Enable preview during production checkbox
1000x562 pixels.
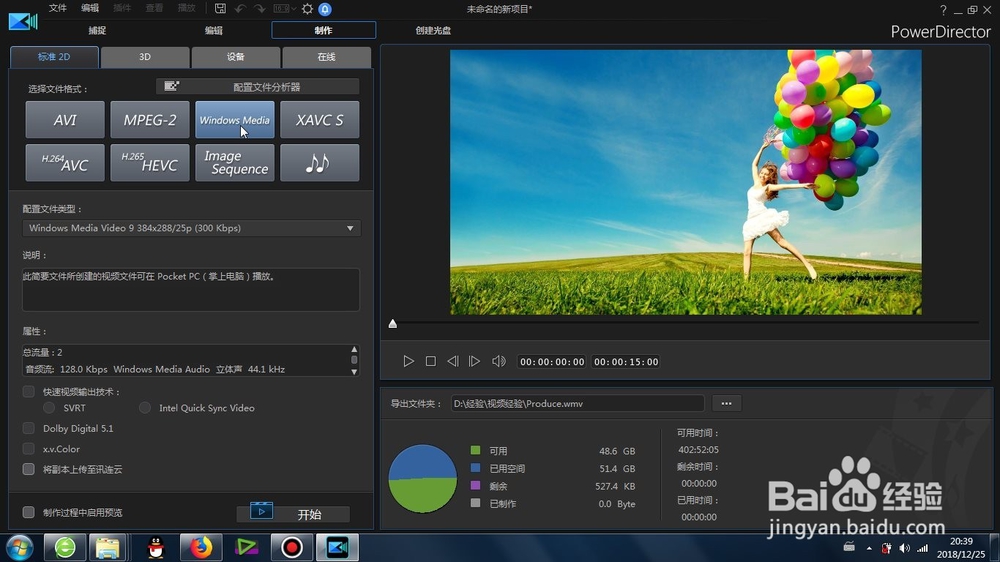point(28,512)
